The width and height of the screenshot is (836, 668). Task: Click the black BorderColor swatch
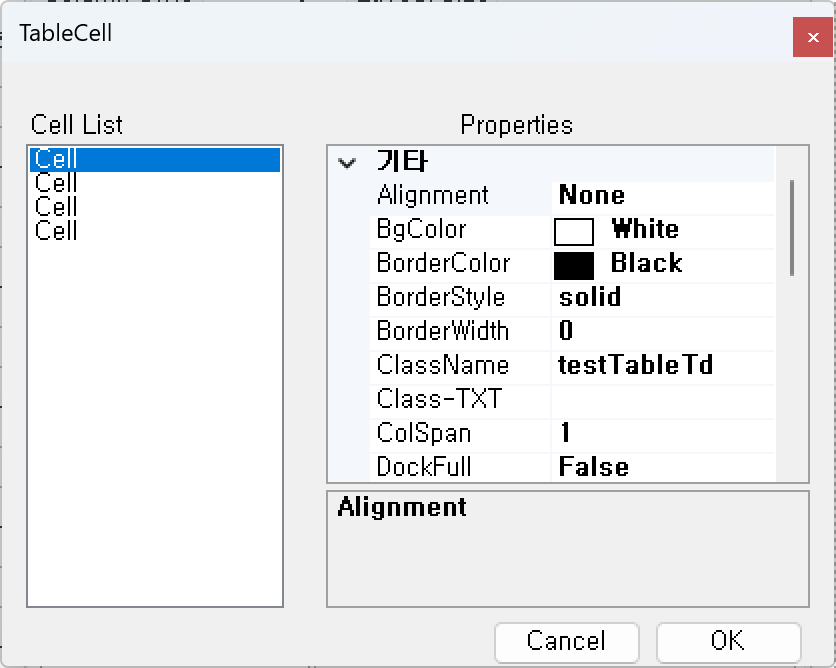pos(572,263)
